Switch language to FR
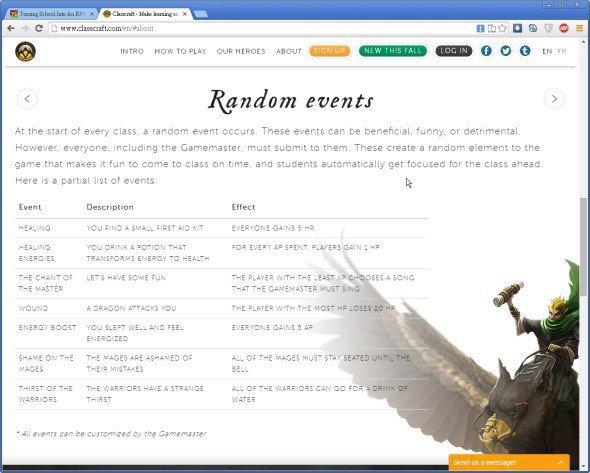This screenshot has height=473, width=590. [562, 51]
